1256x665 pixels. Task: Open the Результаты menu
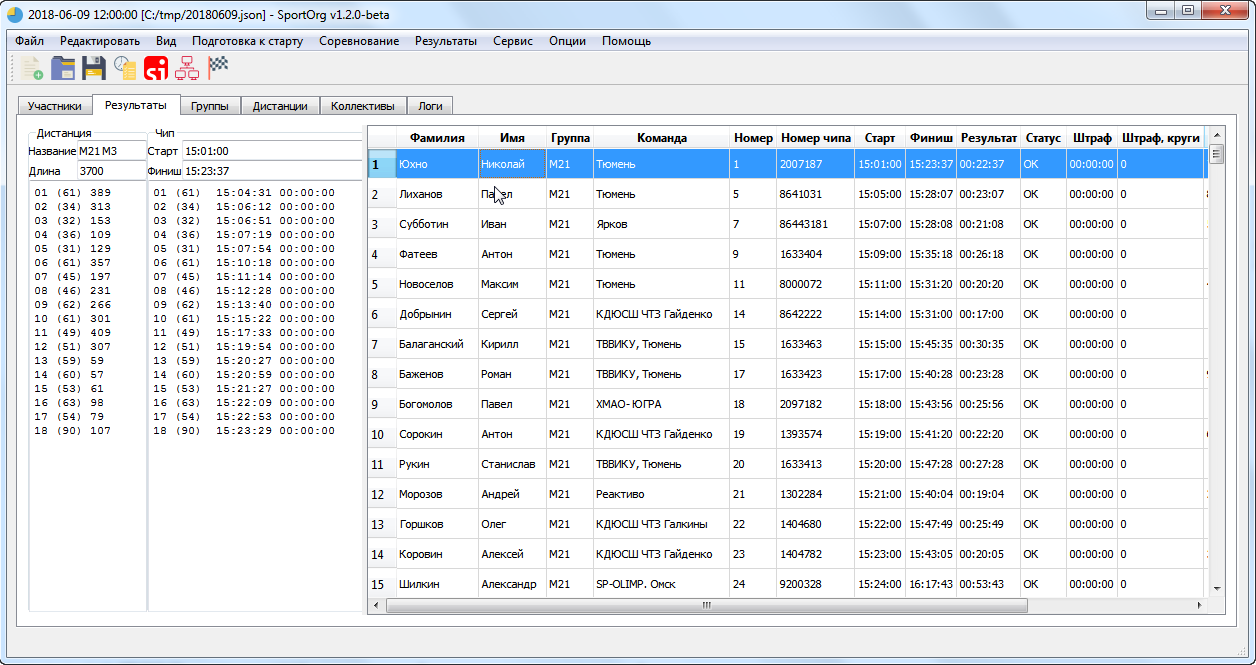(446, 41)
